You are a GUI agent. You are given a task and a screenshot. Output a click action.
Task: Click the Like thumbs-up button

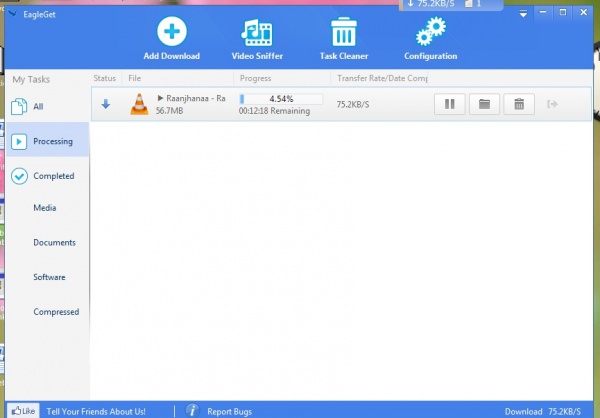pos(23,411)
